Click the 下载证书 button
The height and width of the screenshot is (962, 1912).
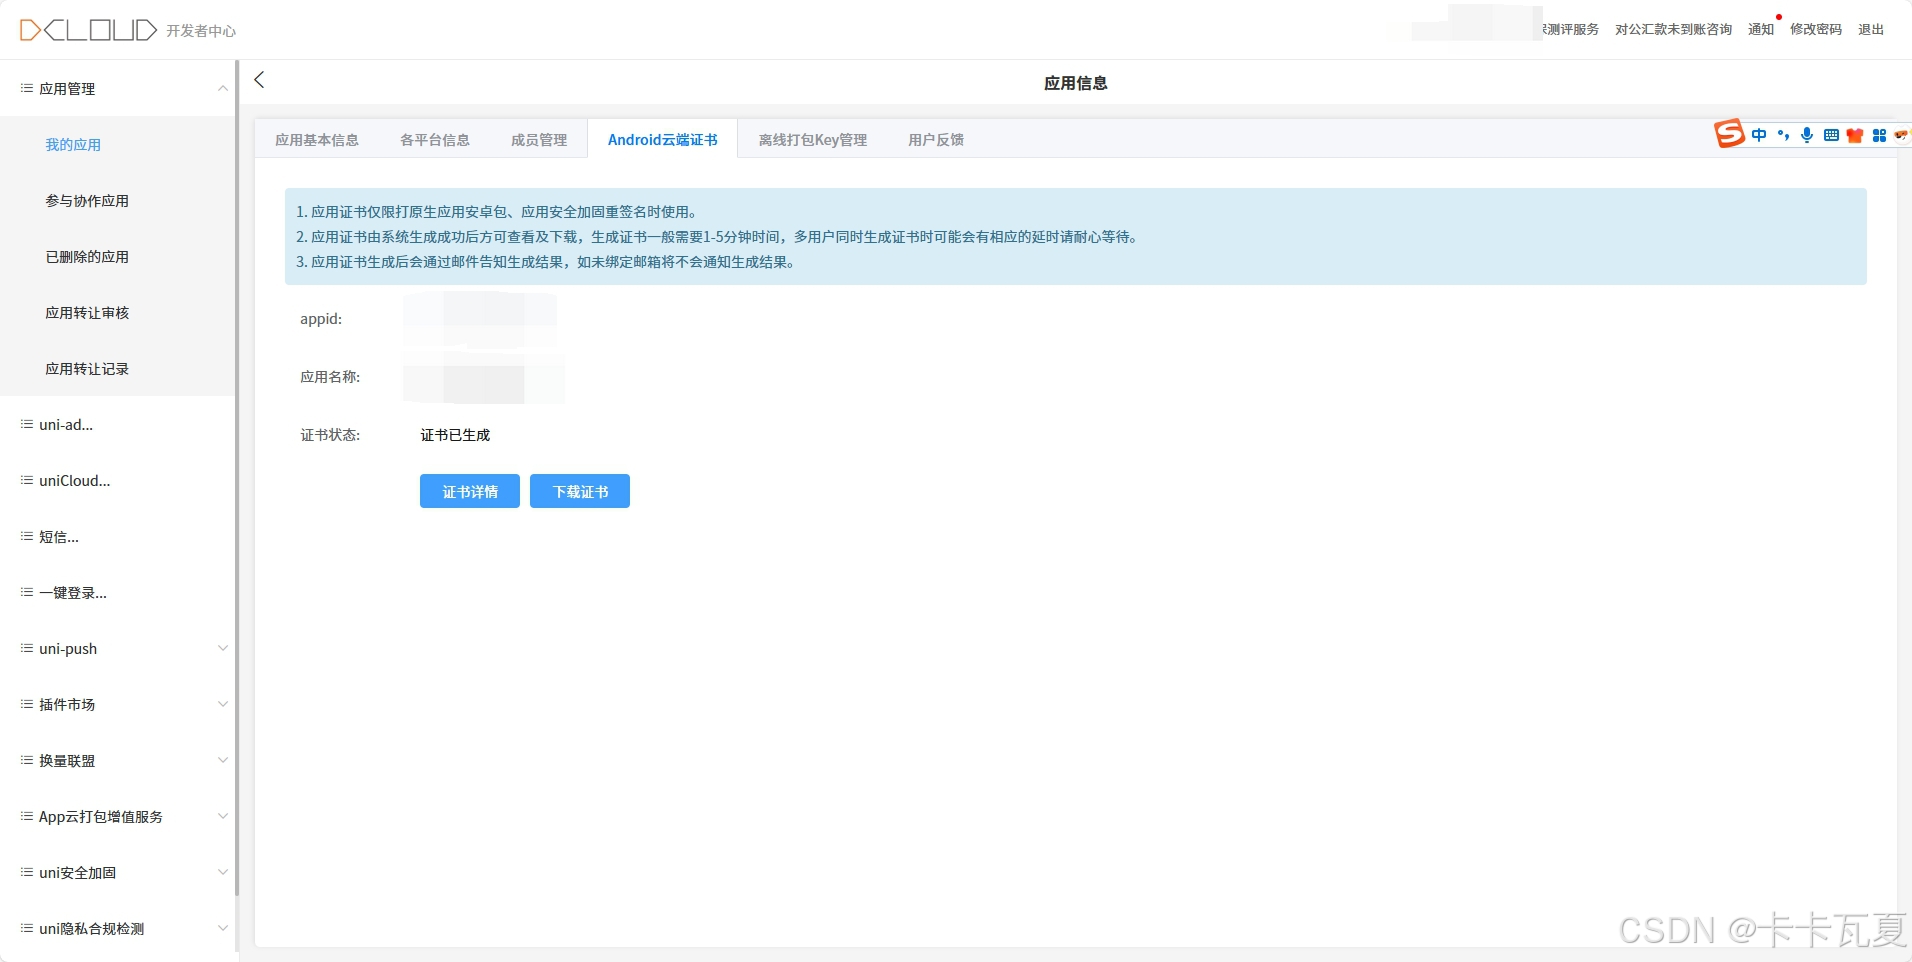tap(579, 491)
